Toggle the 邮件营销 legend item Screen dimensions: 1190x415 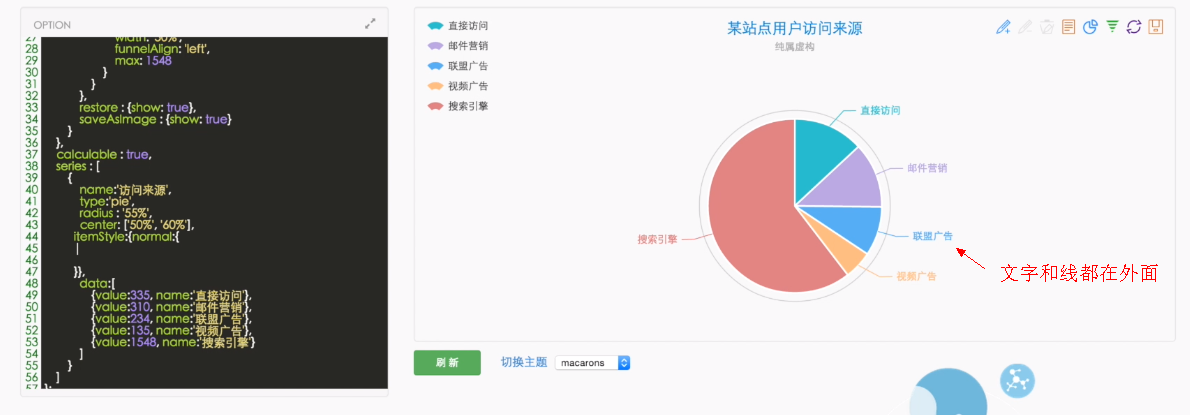458,46
